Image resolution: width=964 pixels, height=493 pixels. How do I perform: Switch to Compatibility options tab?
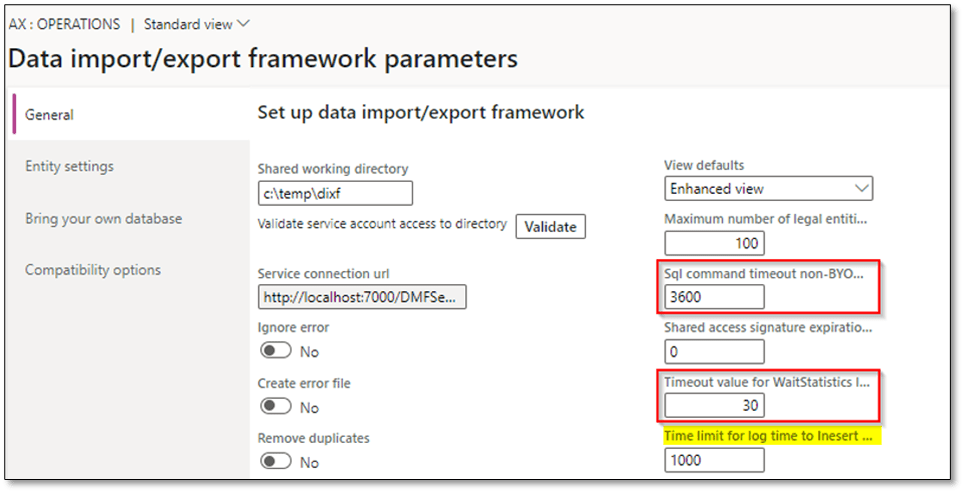tap(93, 270)
